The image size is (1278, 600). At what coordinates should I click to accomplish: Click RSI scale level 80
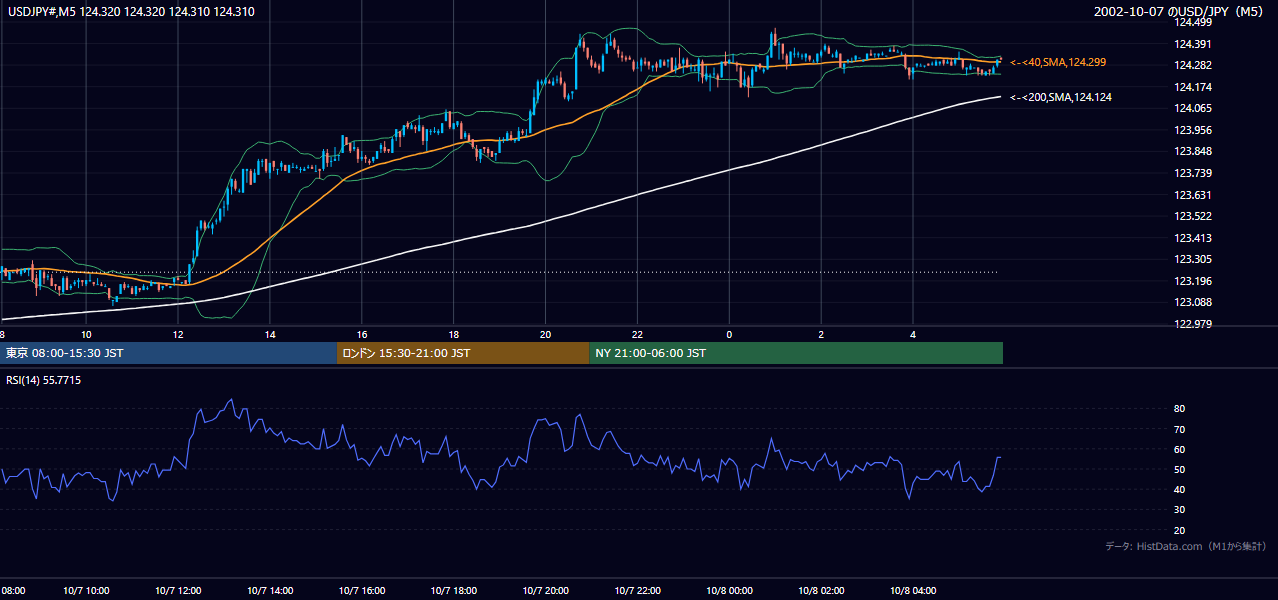pos(1179,409)
